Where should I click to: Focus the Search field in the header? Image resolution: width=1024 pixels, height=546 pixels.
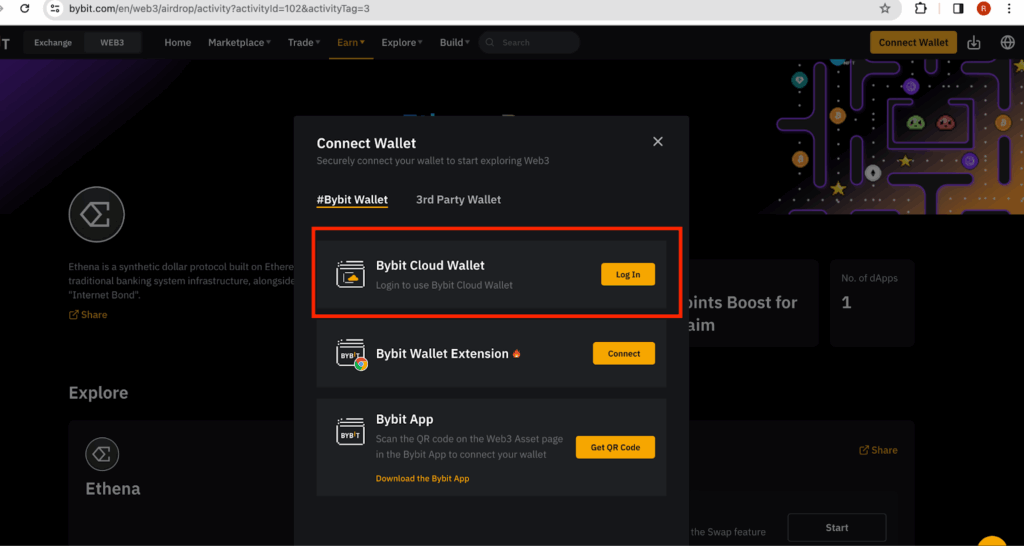(529, 42)
